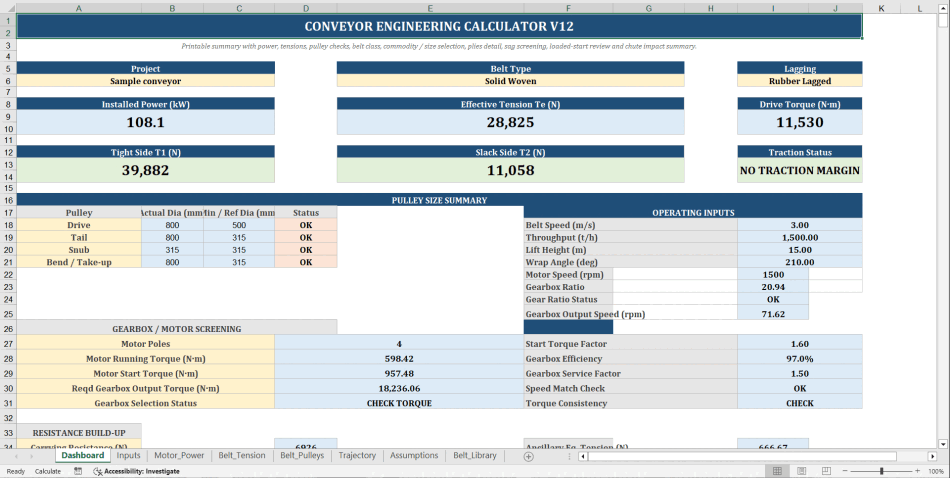Image resolution: width=950 pixels, height=478 pixels.
Task: Open the Trajectory sheet tab
Action: pyautogui.click(x=357, y=456)
